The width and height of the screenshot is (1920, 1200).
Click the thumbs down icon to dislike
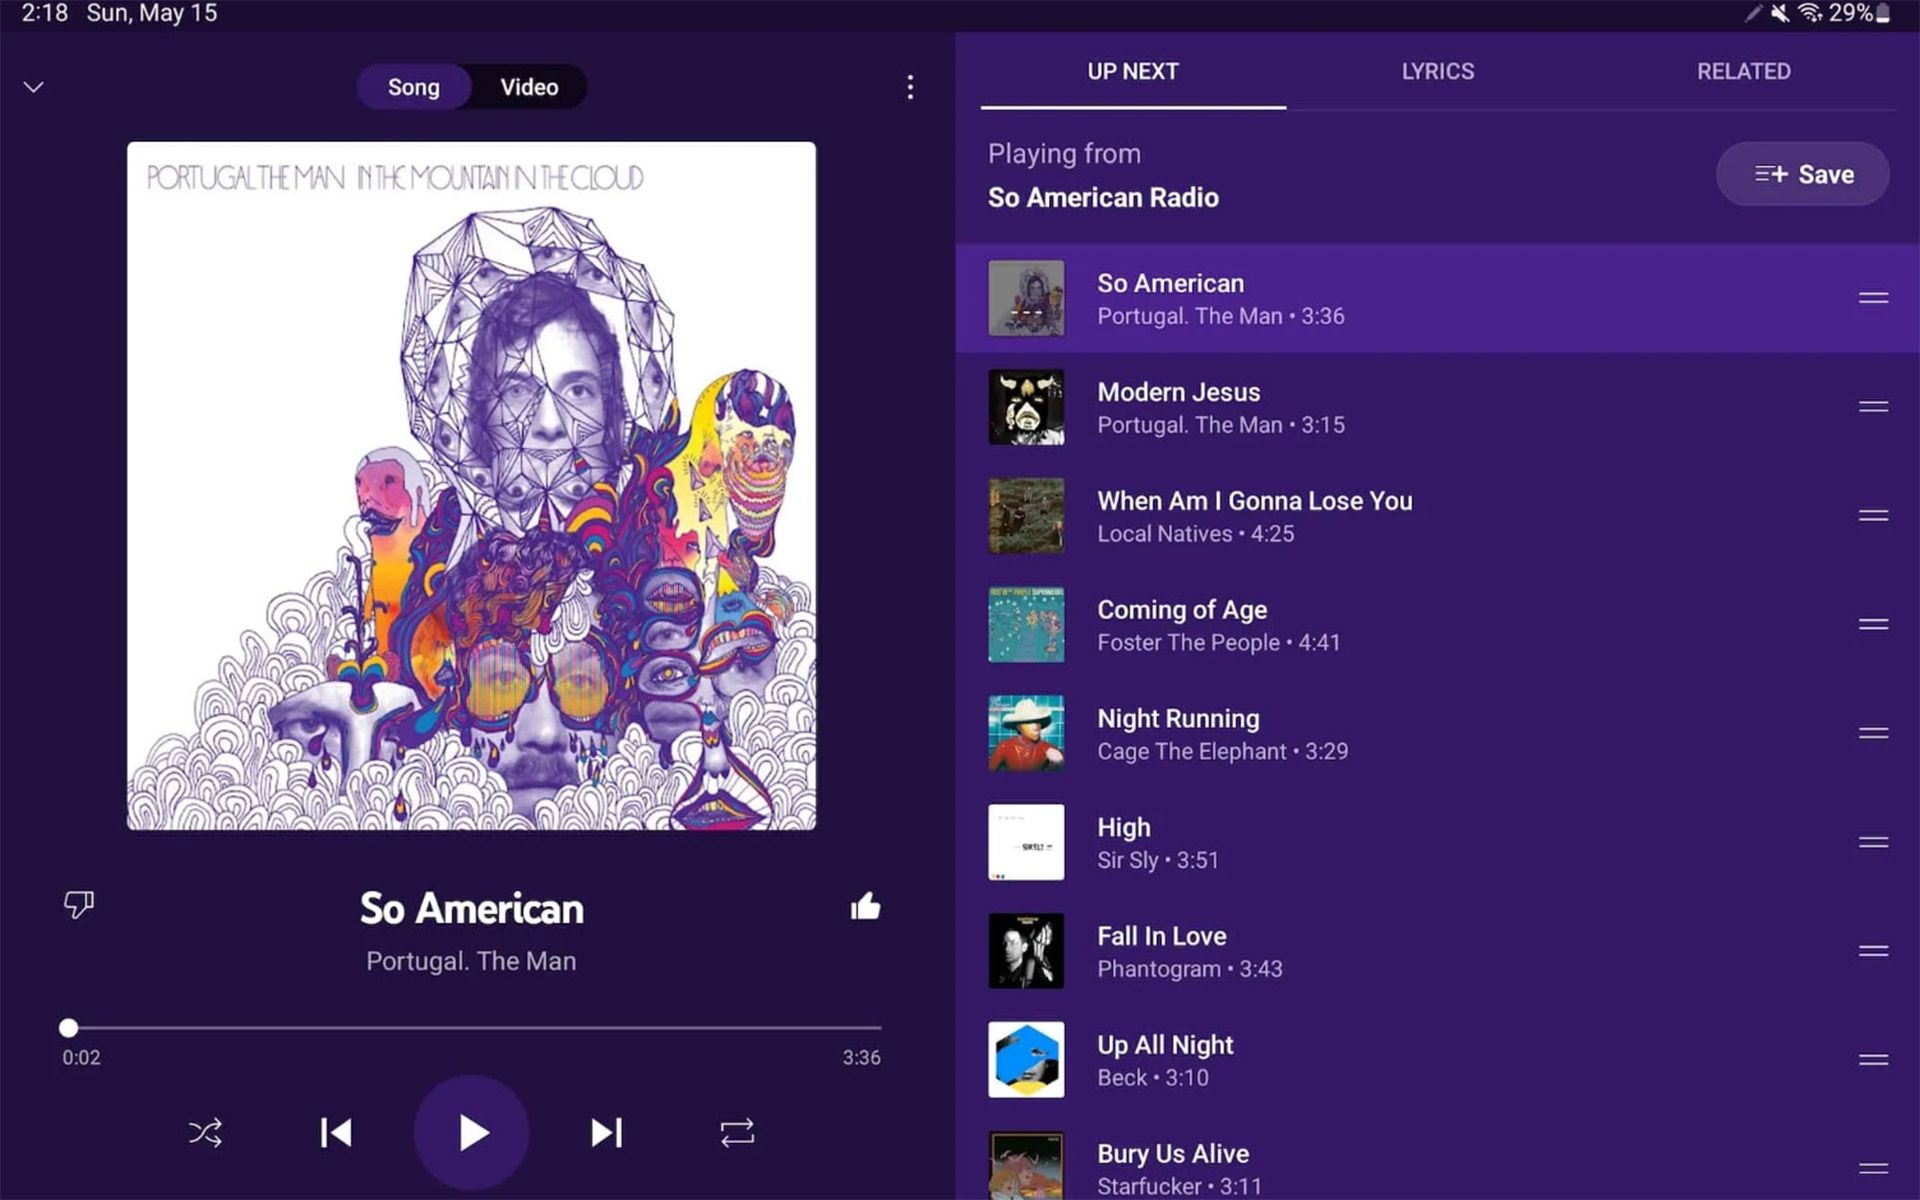(79, 906)
